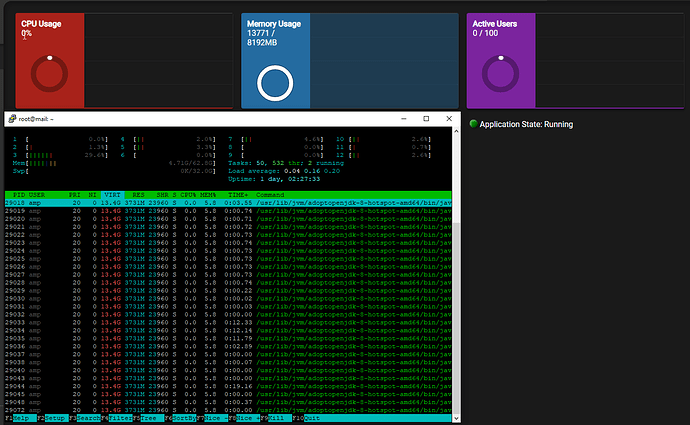Select the Active Users card title

(x=495, y=24)
